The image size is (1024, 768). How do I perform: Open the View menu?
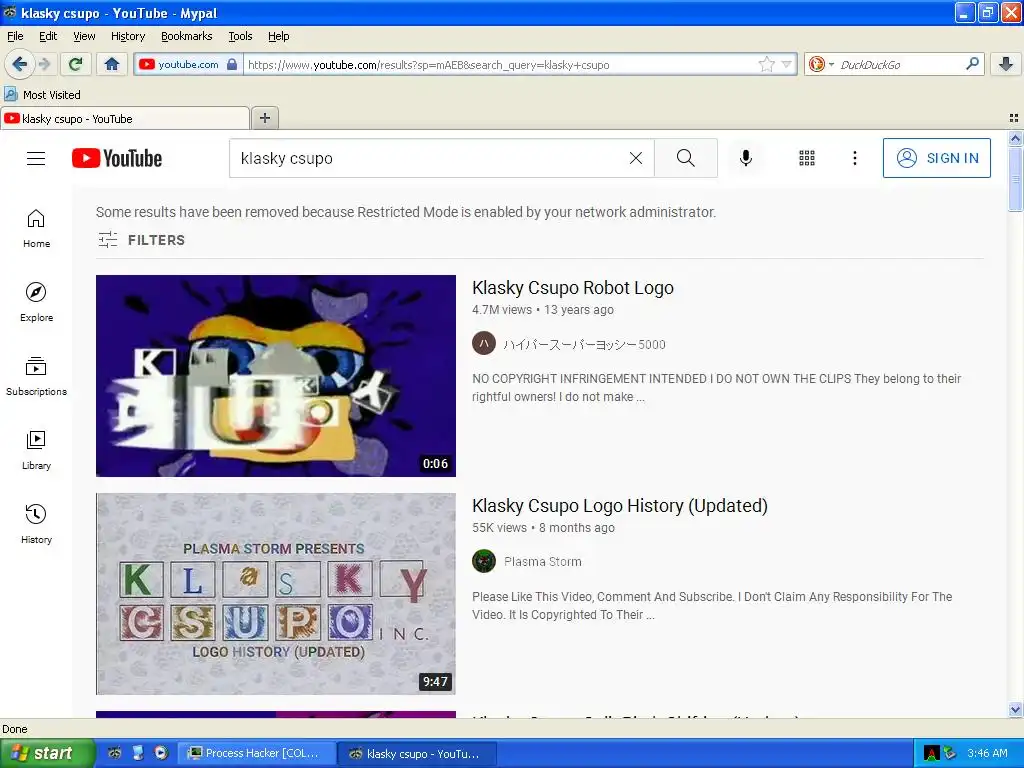pyautogui.click(x=84, y=36)
